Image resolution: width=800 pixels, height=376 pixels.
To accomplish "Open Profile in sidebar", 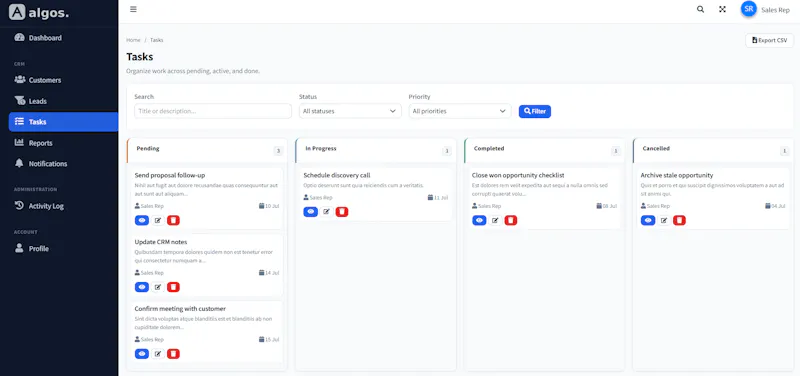I will click(63, 248).
